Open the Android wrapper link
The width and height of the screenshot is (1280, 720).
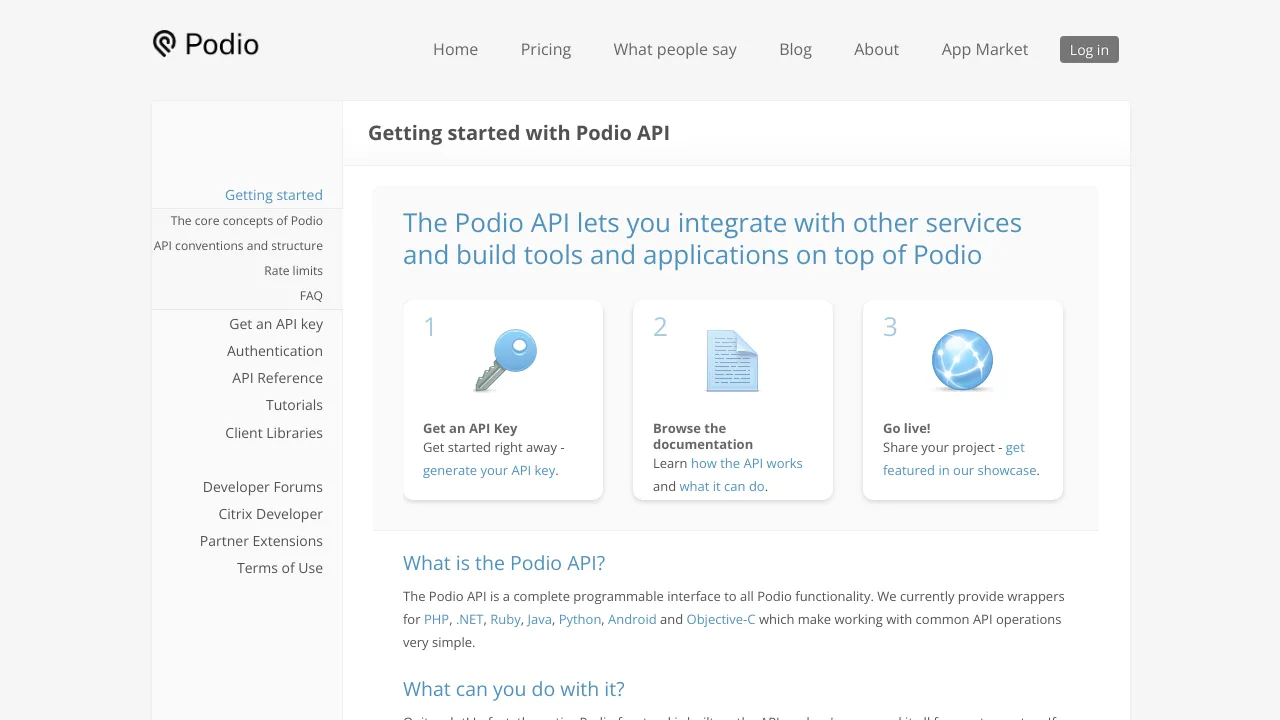632,619
